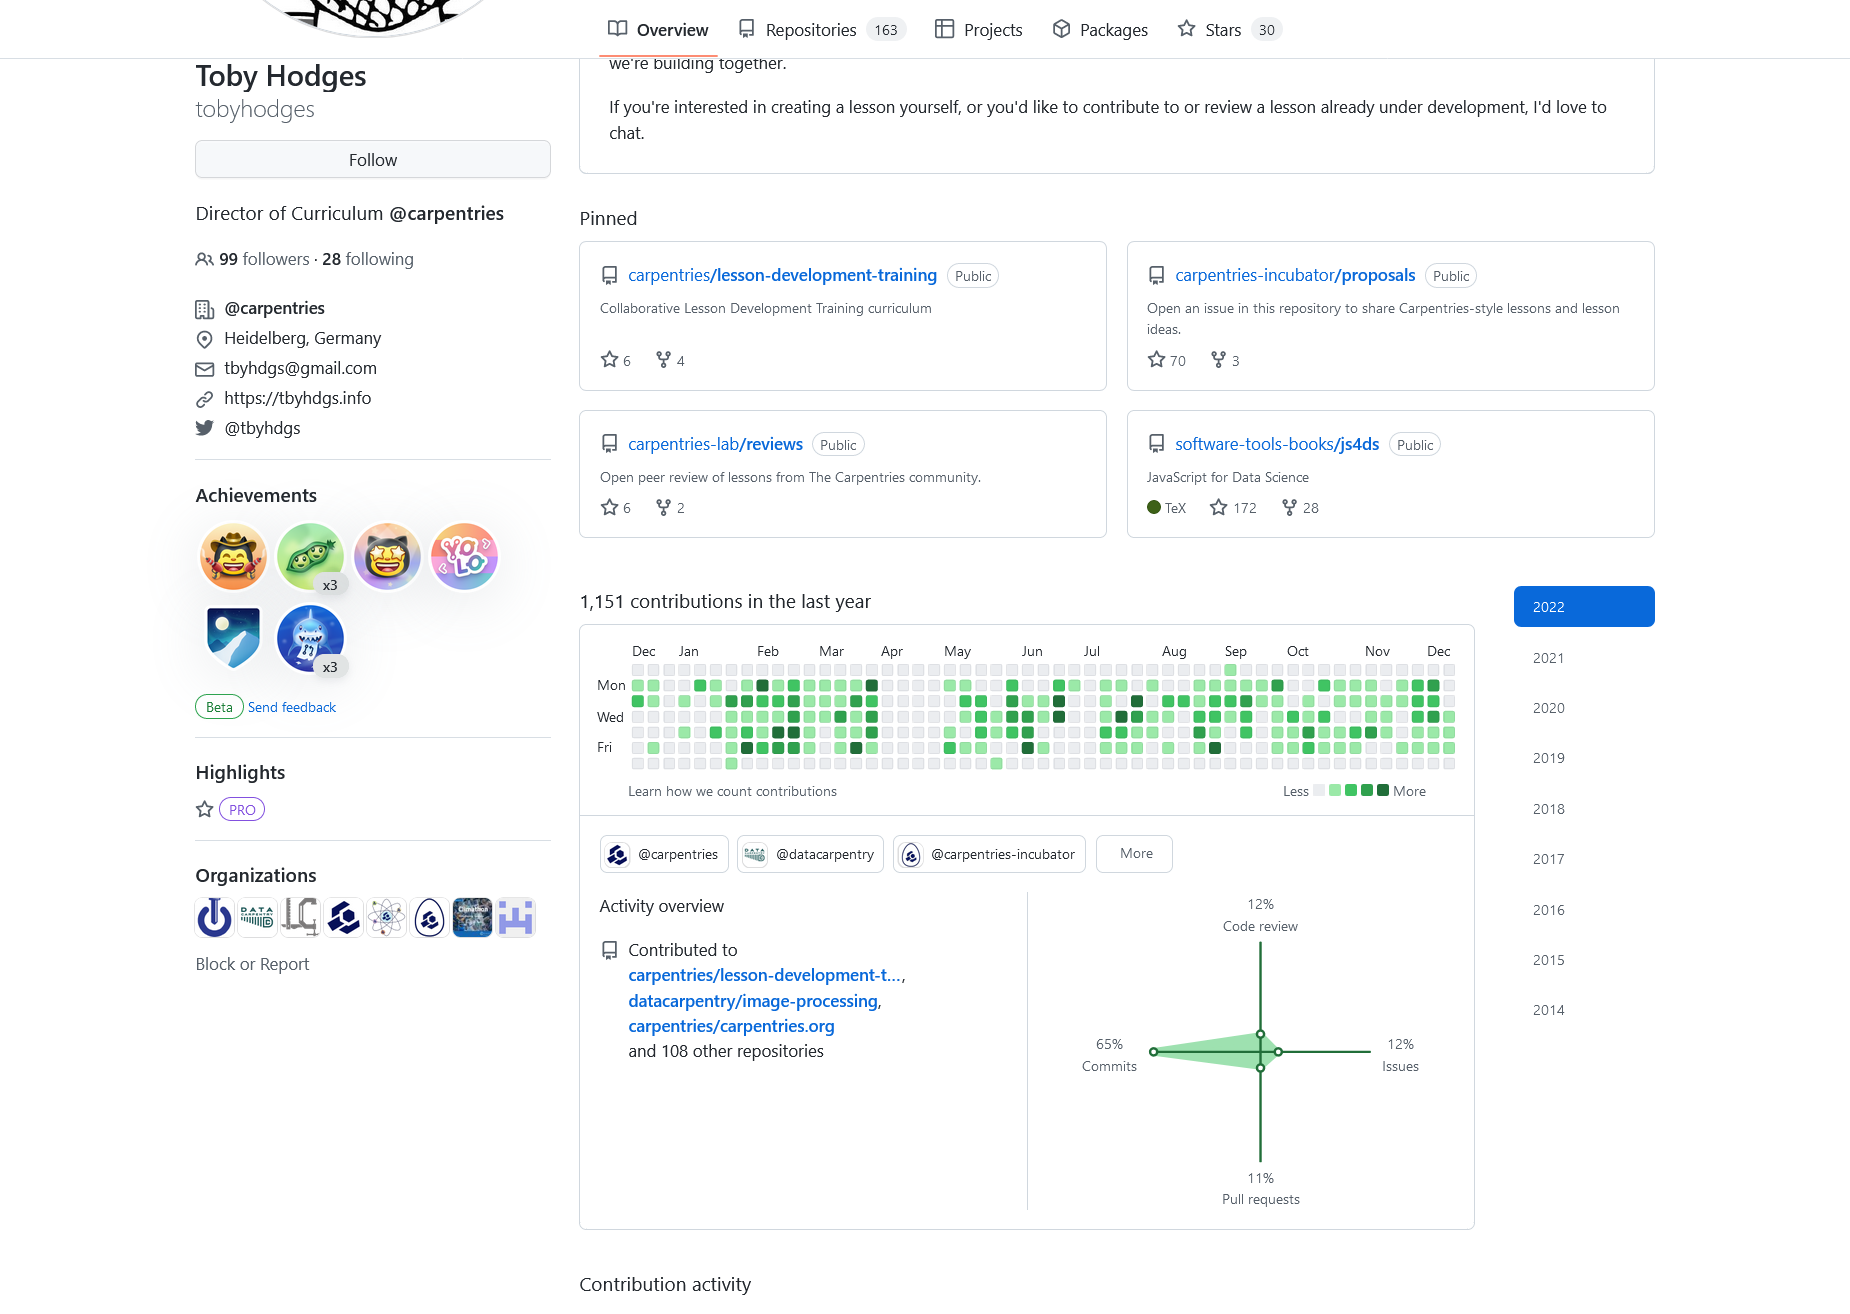Viewport: 1850px width, 1314px height.
Task: Open the purple pixel-pattern organization avatar
Action: point(515,917)
